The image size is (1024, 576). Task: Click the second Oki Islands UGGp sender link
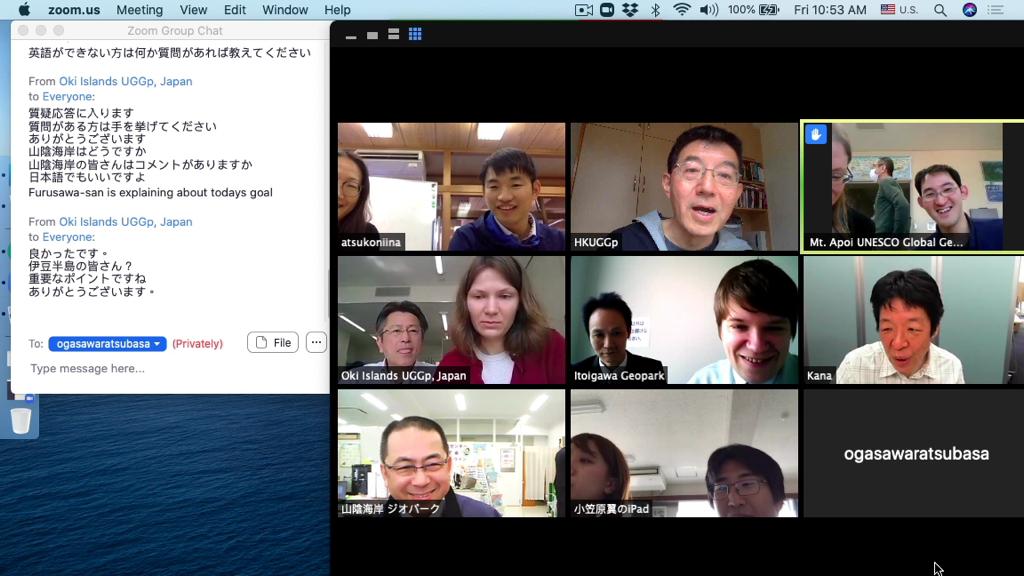click(x=125, y=222)
